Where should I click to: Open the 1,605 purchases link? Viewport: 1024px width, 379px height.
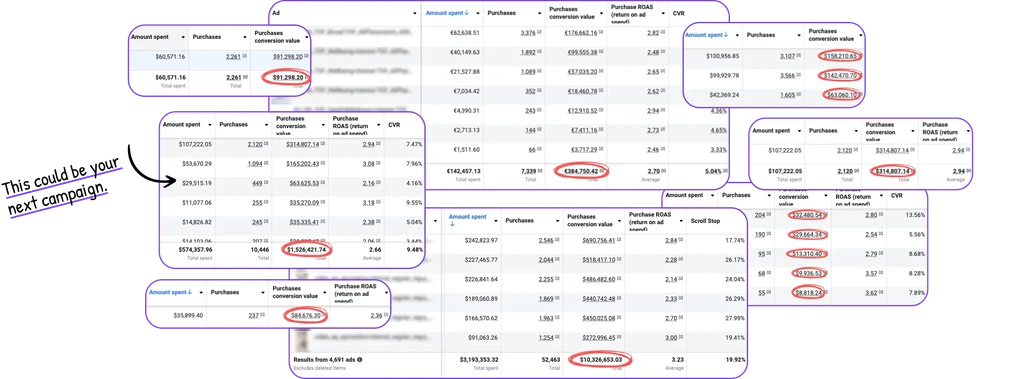pyautogui.click(x=788, y=95)
